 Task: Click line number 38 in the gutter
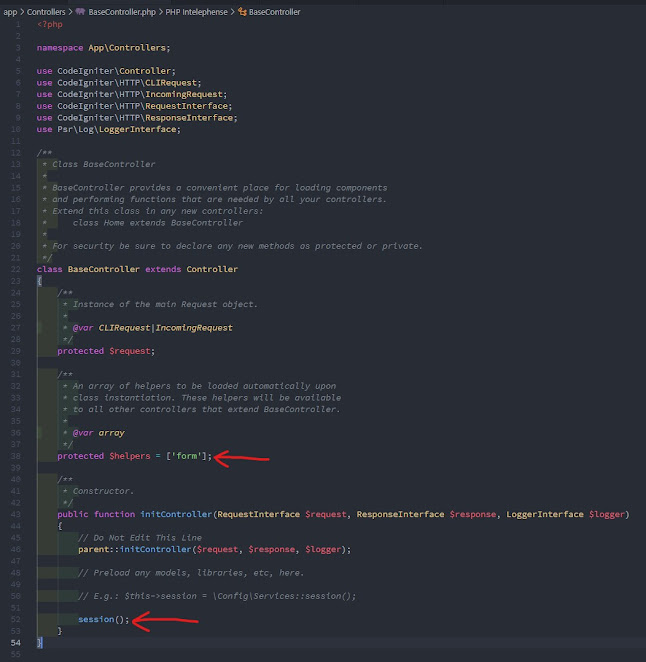pyautogui.click(x=16, y=456)
